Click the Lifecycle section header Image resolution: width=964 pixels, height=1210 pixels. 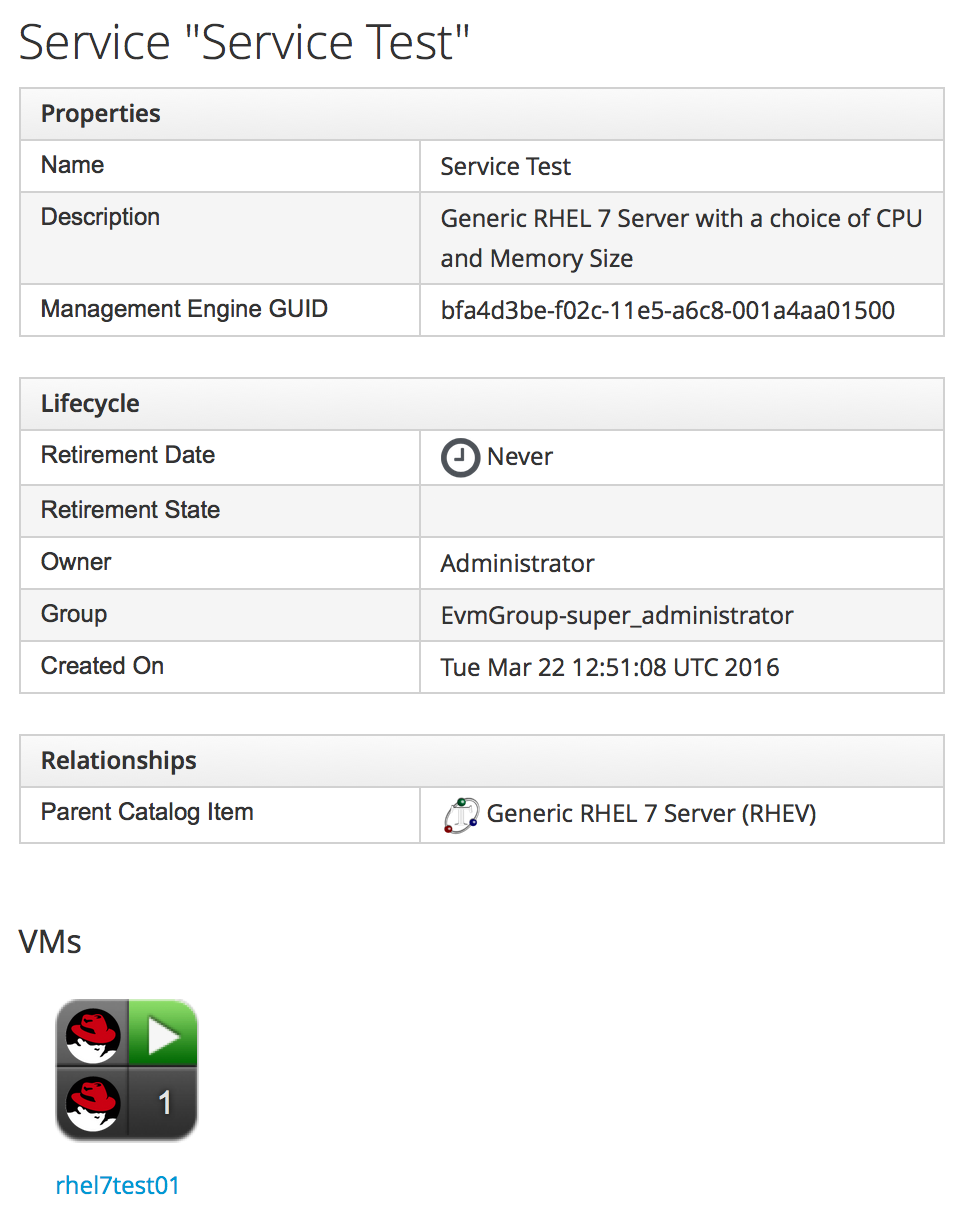coord(90,404)
